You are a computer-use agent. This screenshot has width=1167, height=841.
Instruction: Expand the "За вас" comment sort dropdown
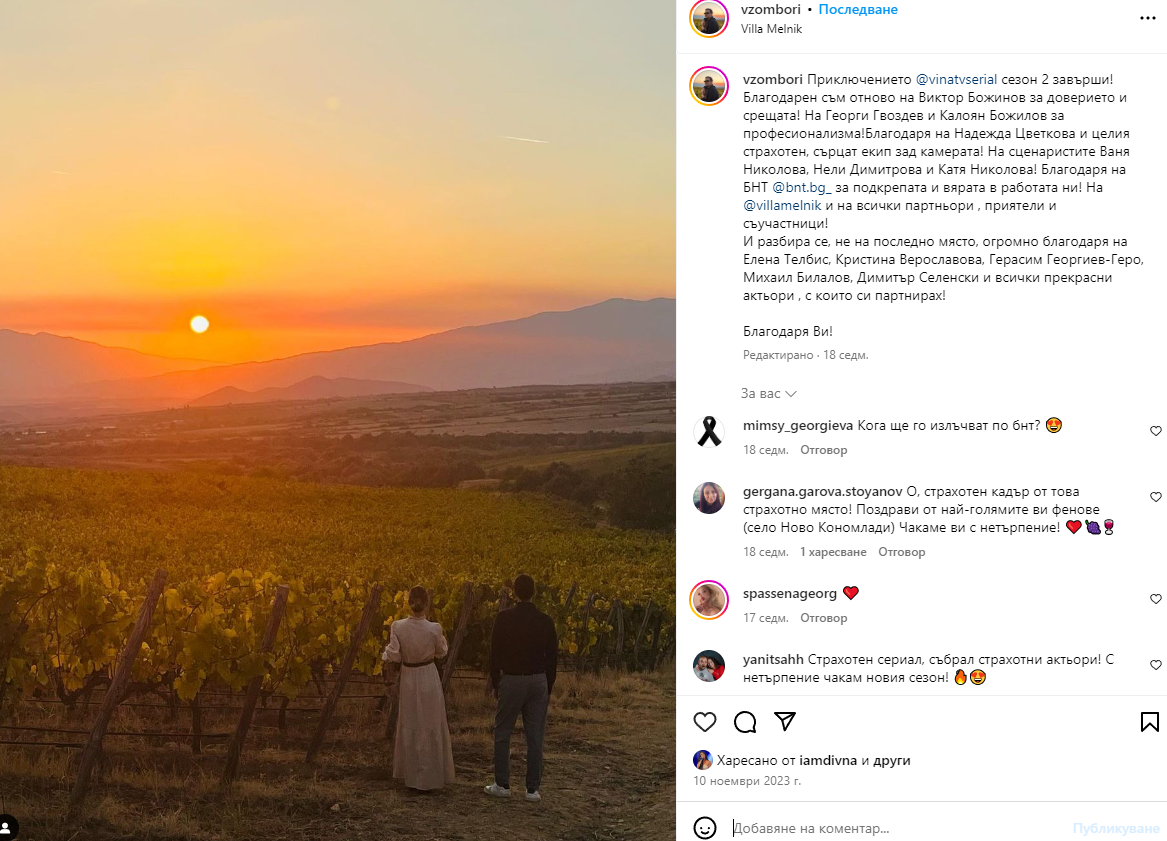point(769,394)
